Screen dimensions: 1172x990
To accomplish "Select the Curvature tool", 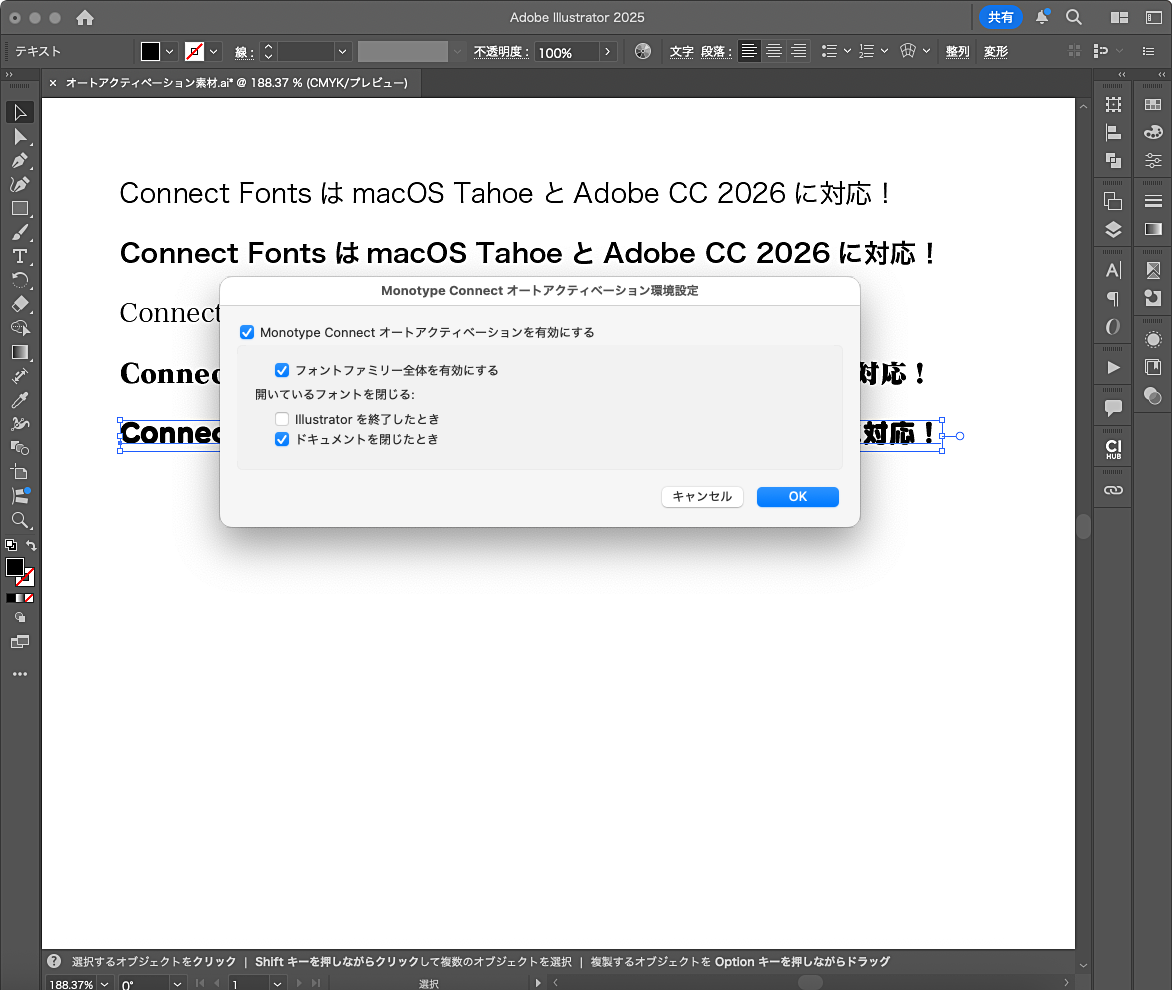I will 20,185.
